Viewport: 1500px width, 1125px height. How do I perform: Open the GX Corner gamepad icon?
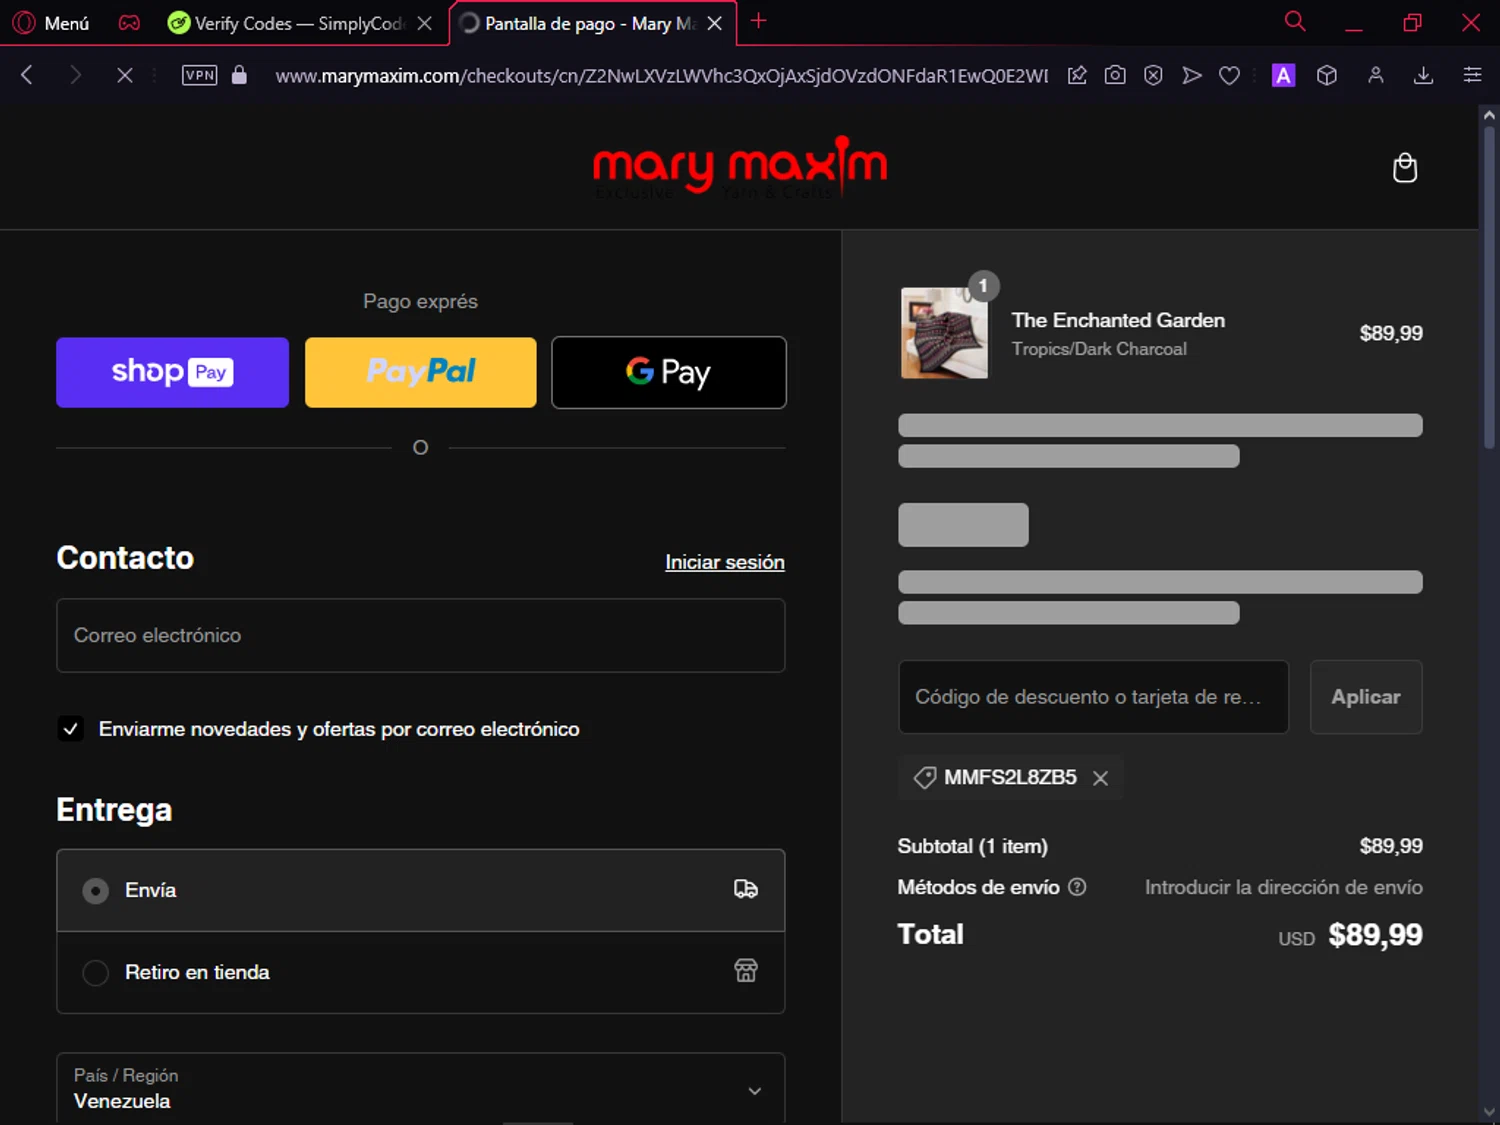pyautogui.click(x=129, y=23)
